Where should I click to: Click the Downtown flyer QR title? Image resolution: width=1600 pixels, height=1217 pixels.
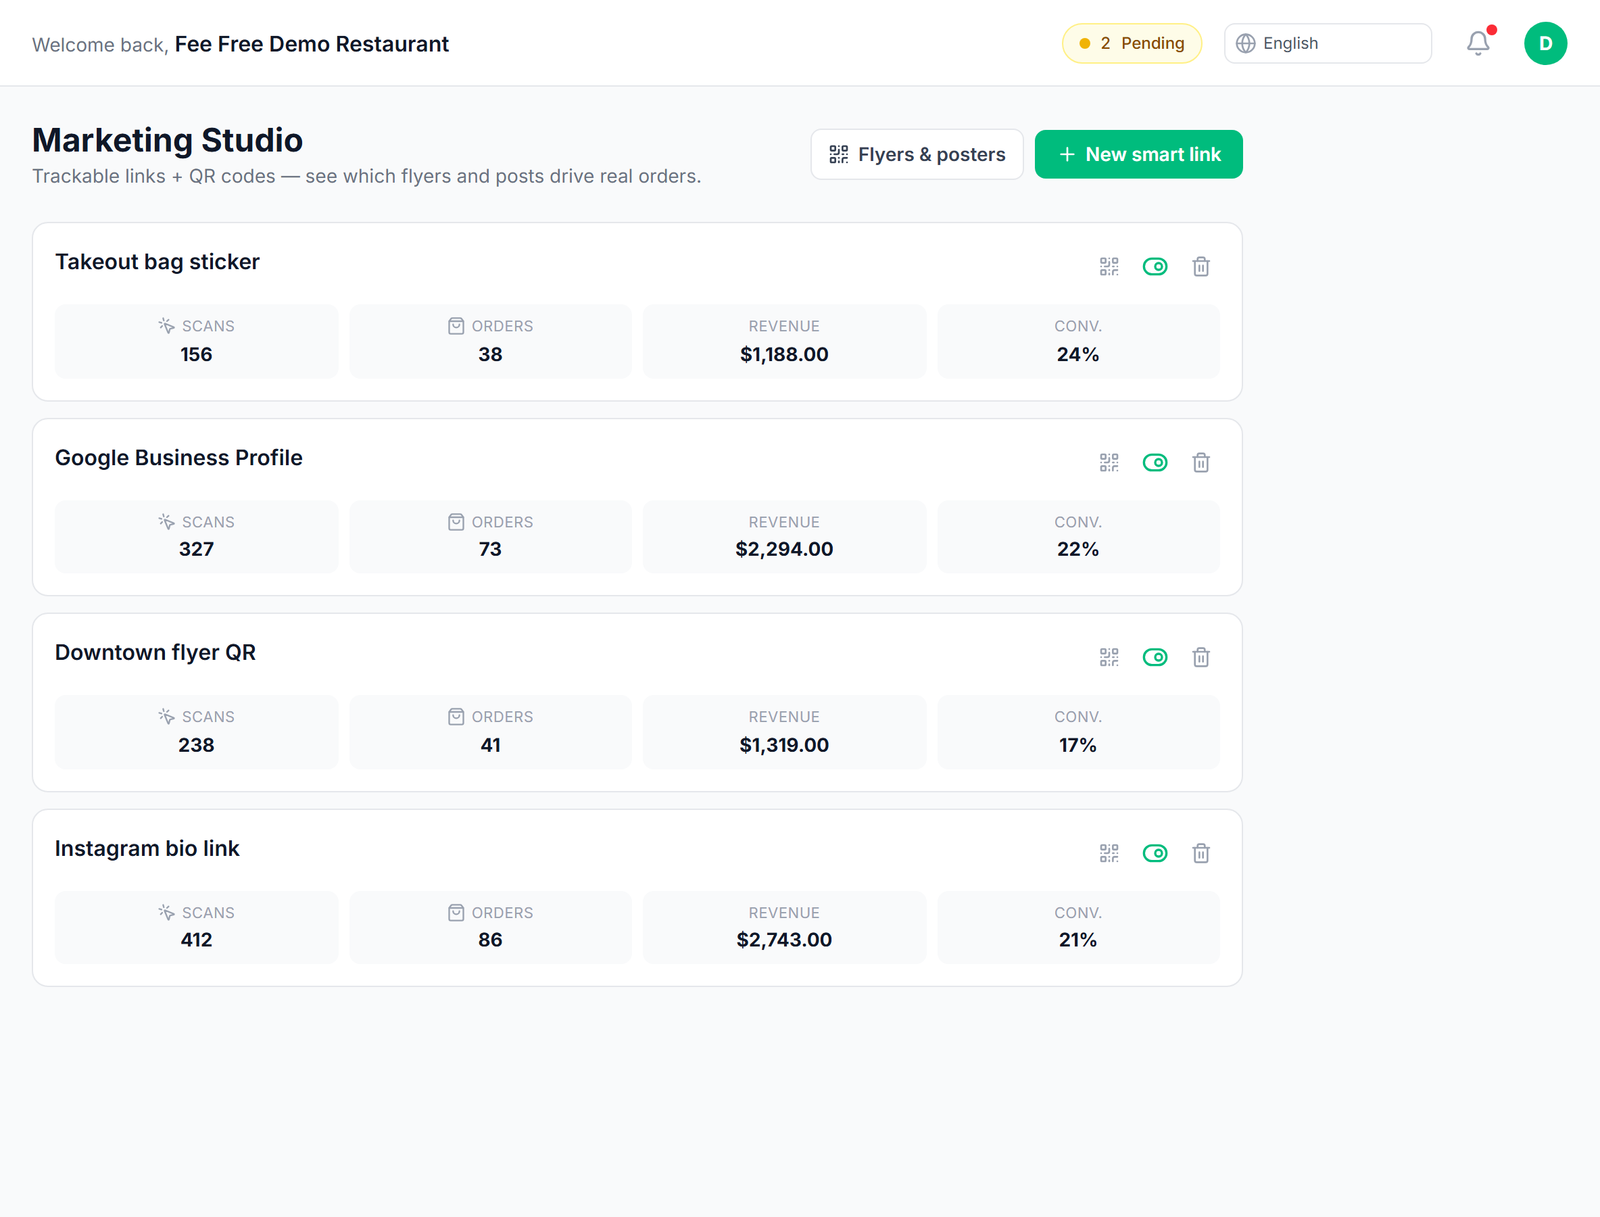tap(155, 653)
